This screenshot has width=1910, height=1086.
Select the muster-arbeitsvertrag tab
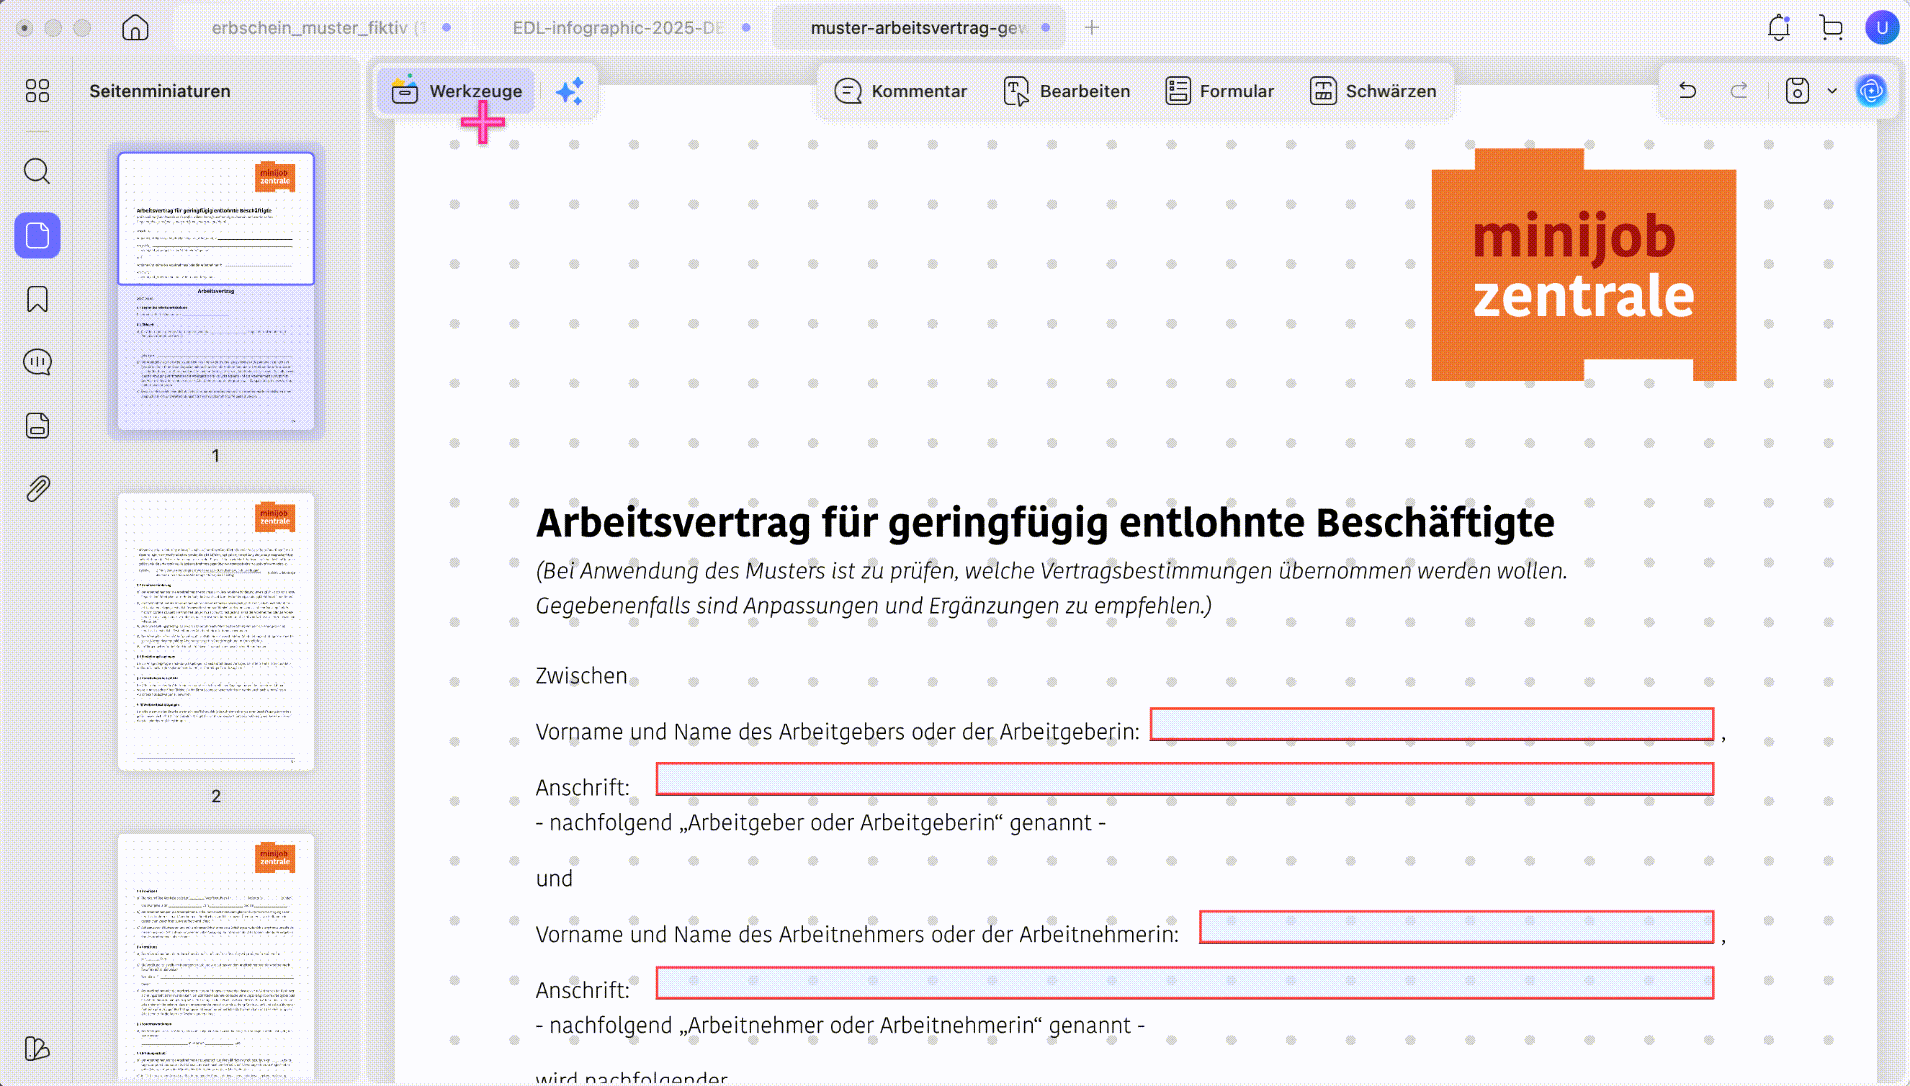(918, 28)
